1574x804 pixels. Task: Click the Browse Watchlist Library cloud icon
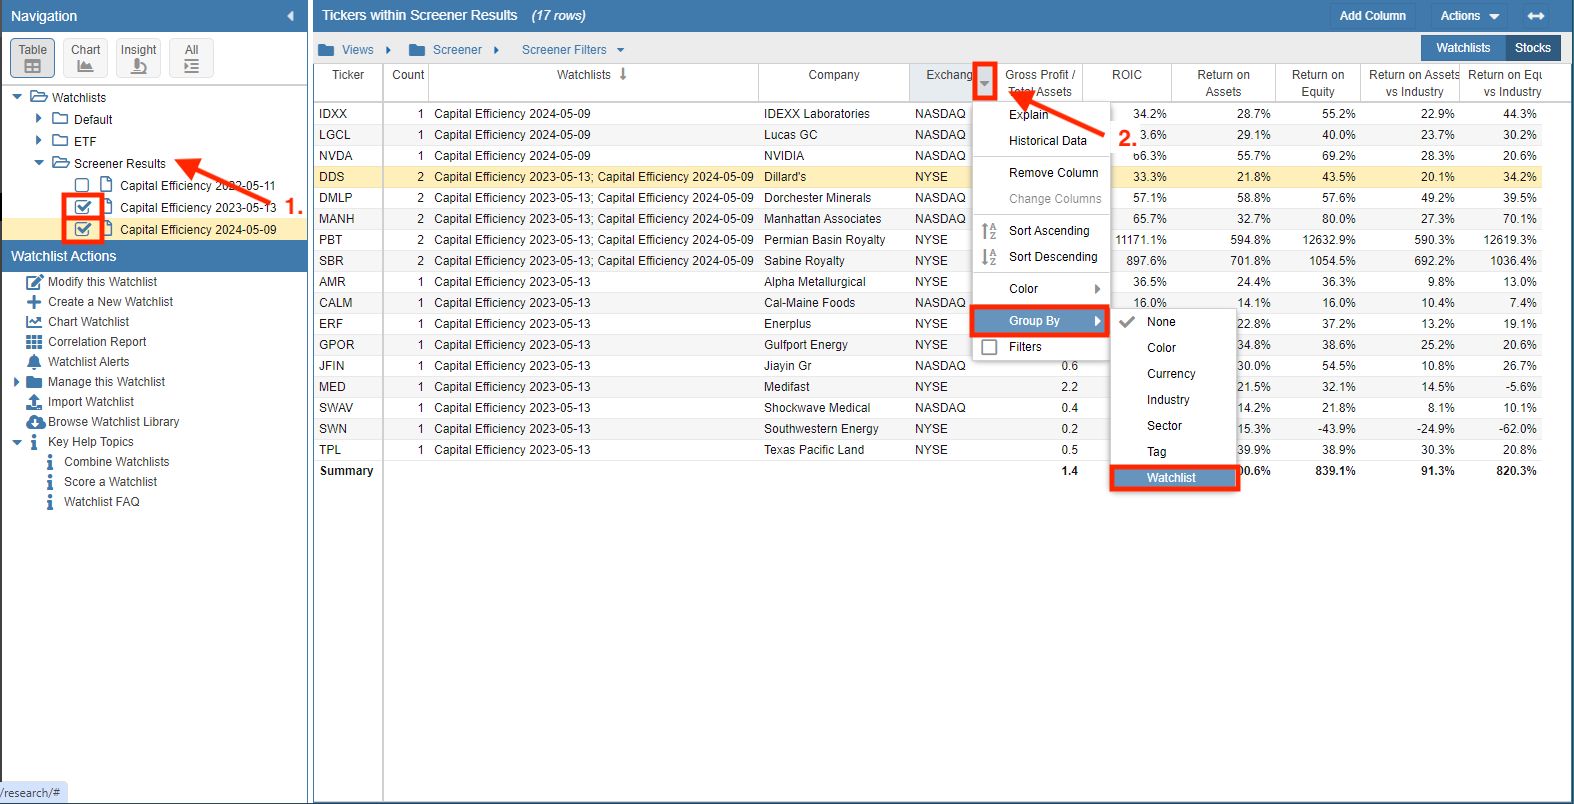(x=35, y=422)
